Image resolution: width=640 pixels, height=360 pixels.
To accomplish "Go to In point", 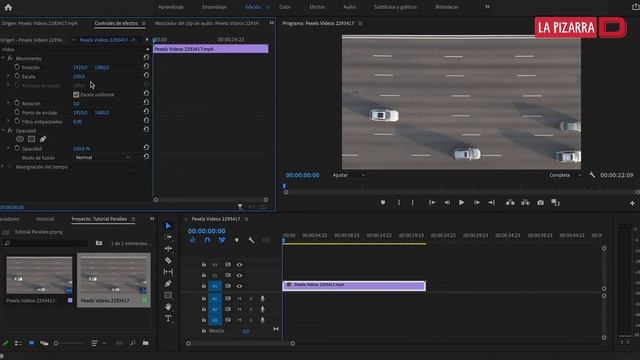I will pos(432,202).
